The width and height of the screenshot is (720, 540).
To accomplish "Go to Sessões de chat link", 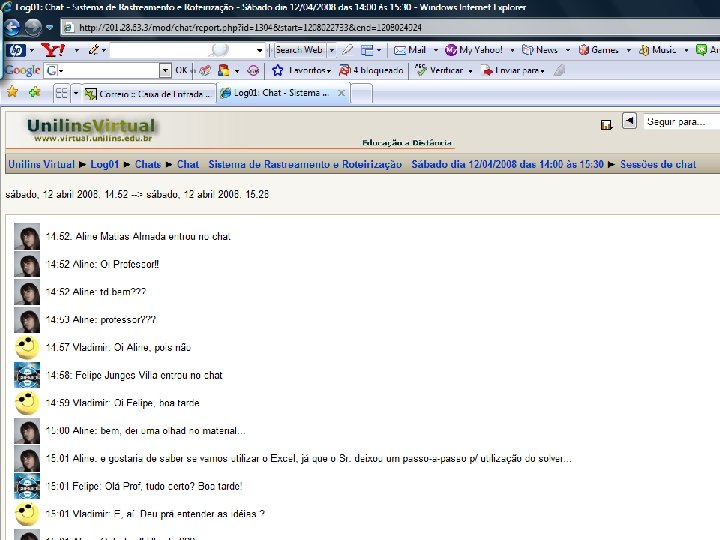I will [x=658, y=164].
